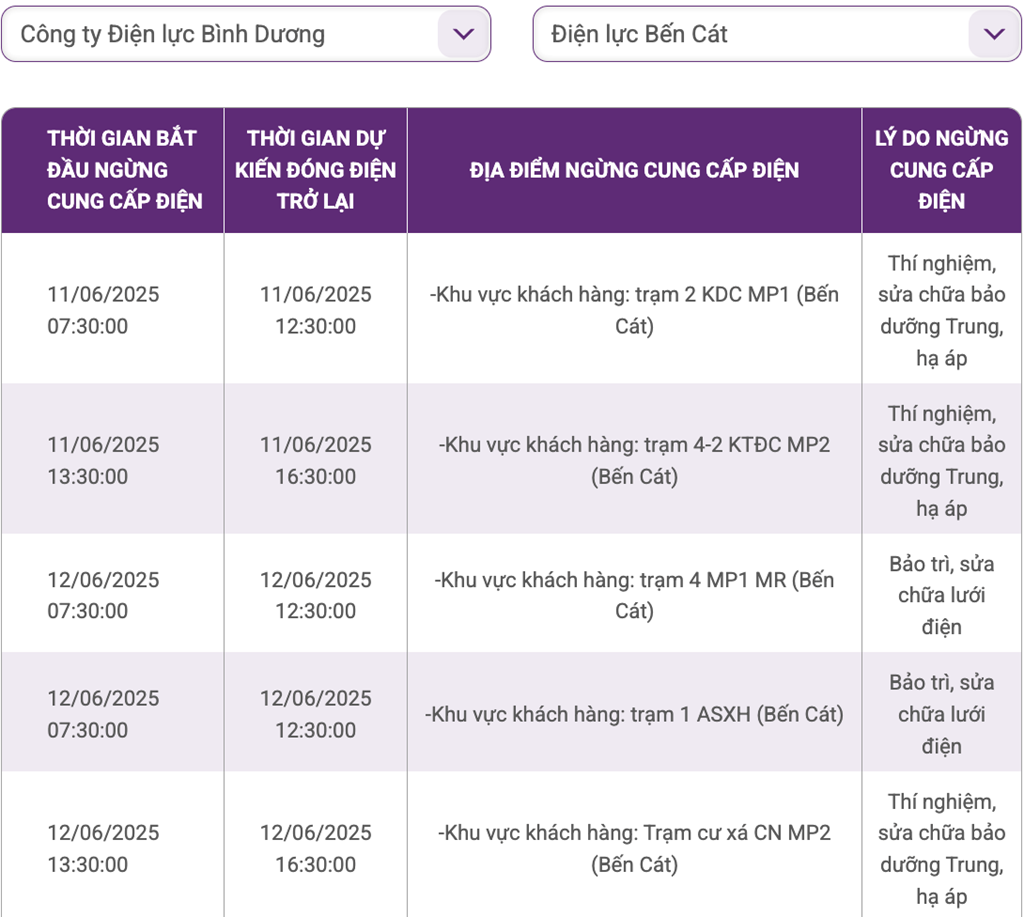Viewport: 1024px width, 917px height.
Task: Click the THỜI GIAN DỰ KIẾN ĐÓNG ĐIỆN TRỞ LẠI header
Action: click(x=315, y=170)
